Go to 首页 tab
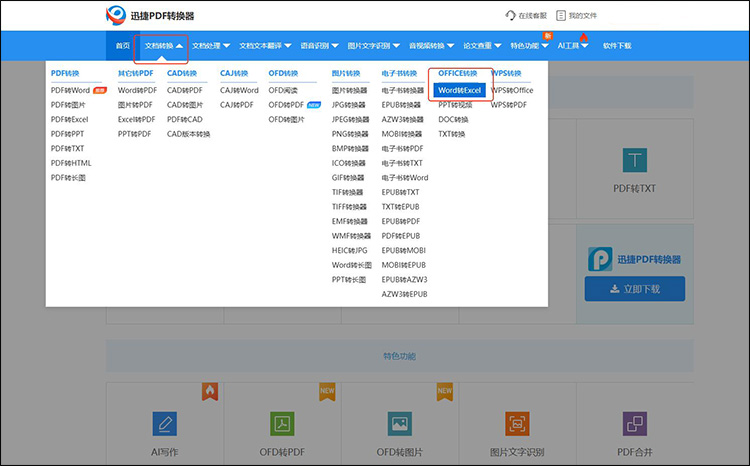The image size is (750, 466). pos(122,46)
